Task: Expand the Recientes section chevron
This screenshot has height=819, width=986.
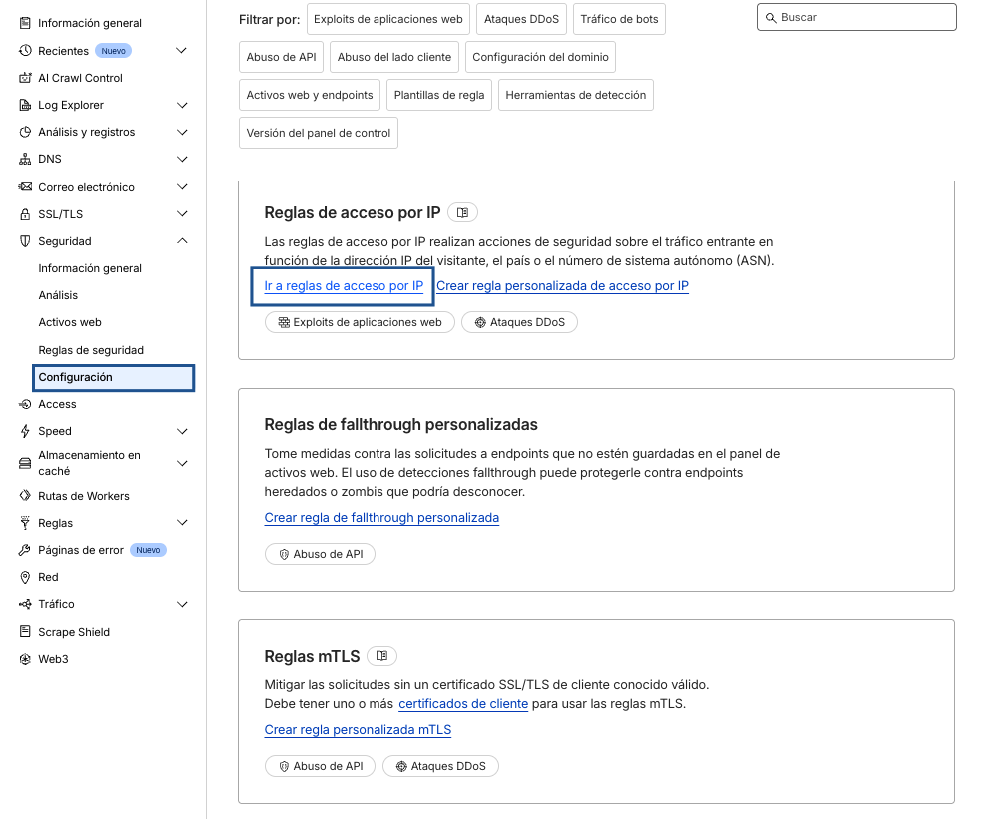Action: pyautogui.click(x=182, y=50)
